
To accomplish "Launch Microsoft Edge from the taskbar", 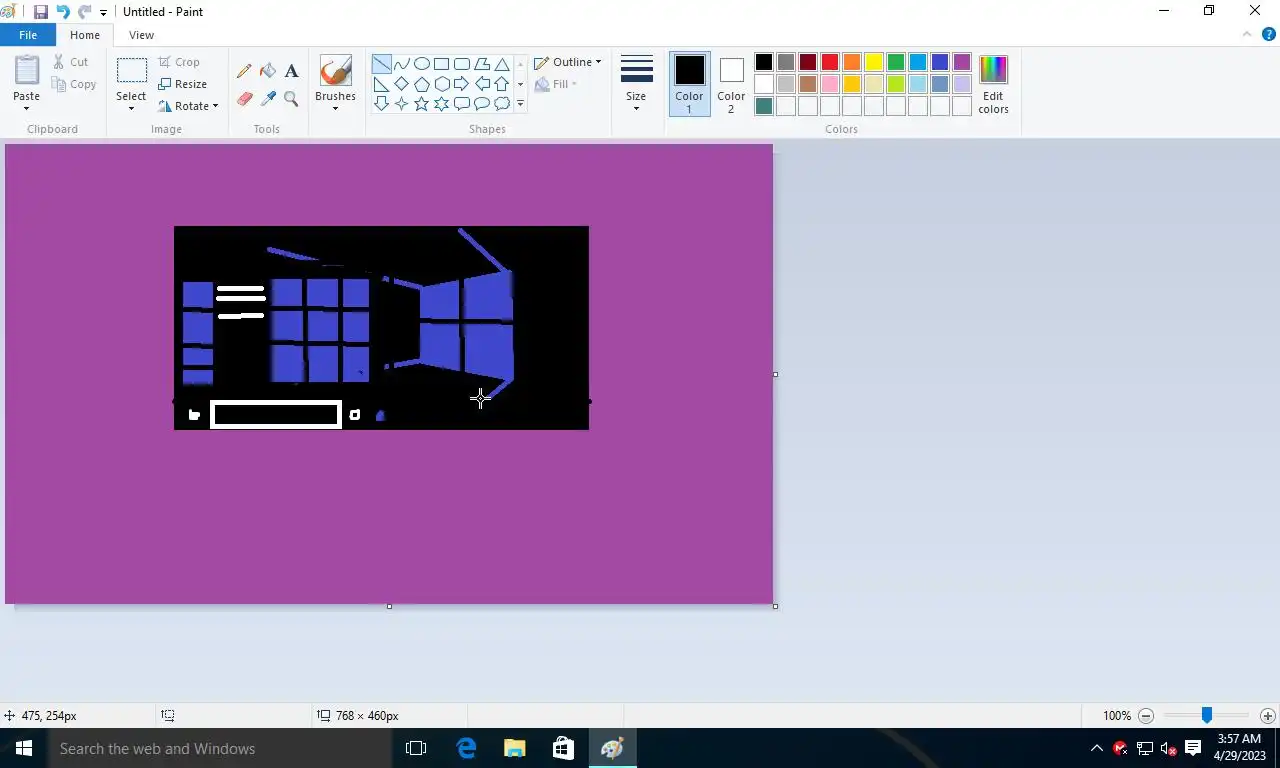I will coord(466,748).
